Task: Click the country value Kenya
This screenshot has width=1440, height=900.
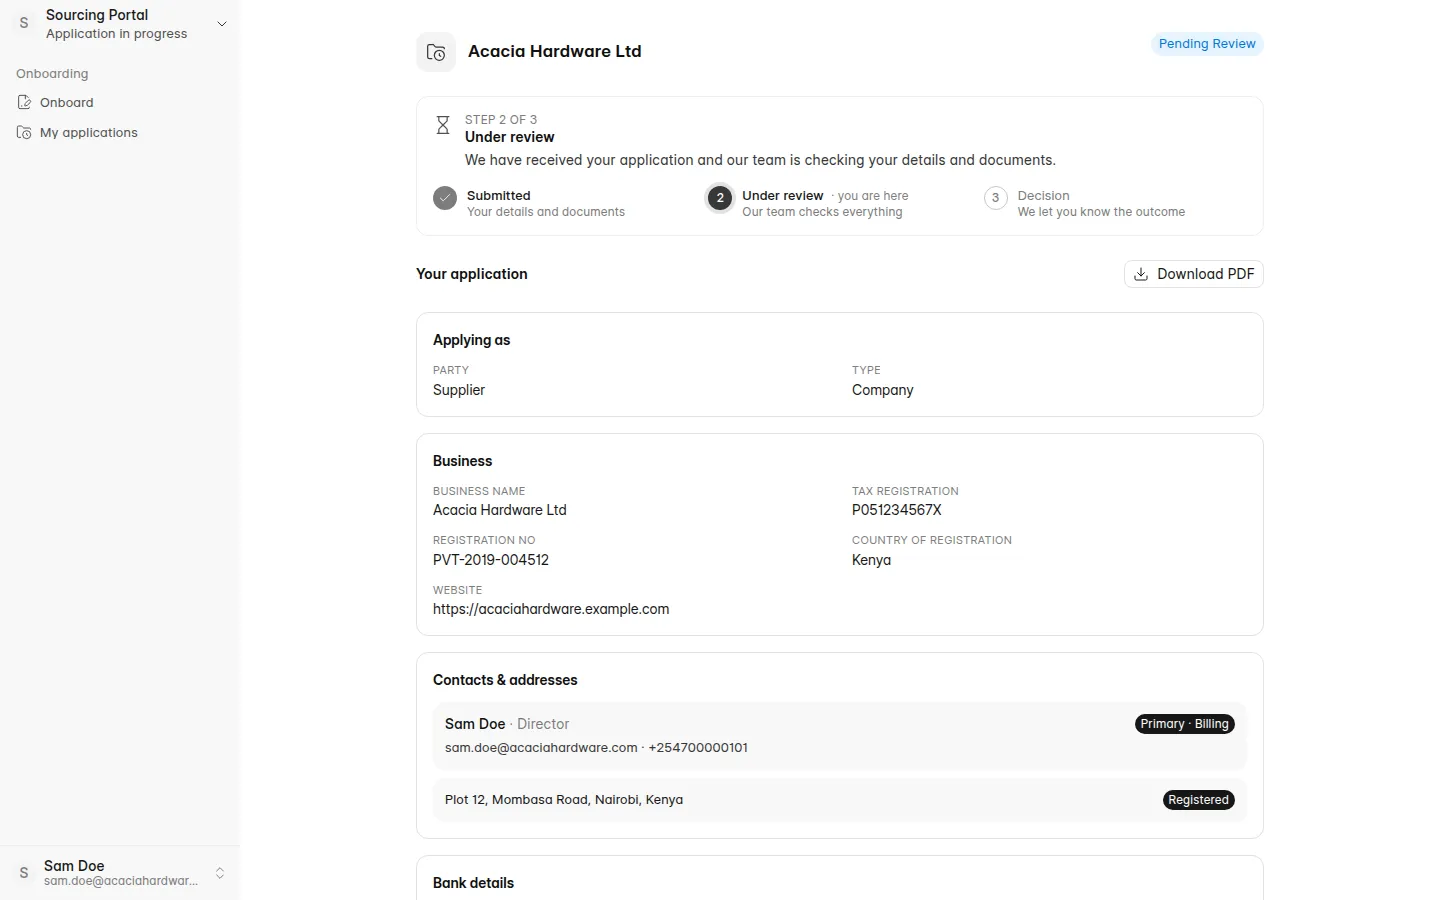Action: pyautogui.click(x=871, y=560)
